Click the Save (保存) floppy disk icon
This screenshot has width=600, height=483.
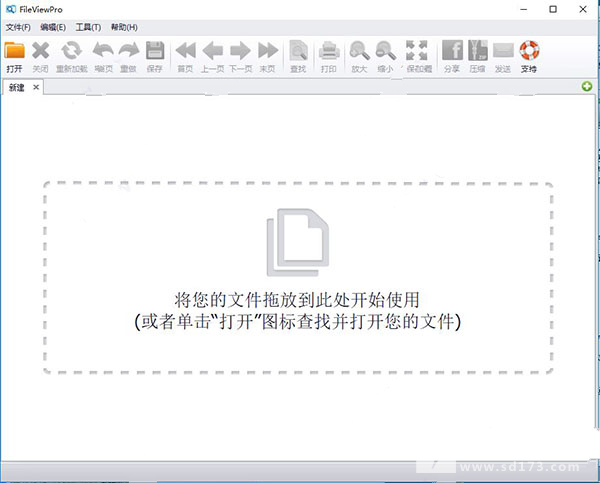coord(155,51)
